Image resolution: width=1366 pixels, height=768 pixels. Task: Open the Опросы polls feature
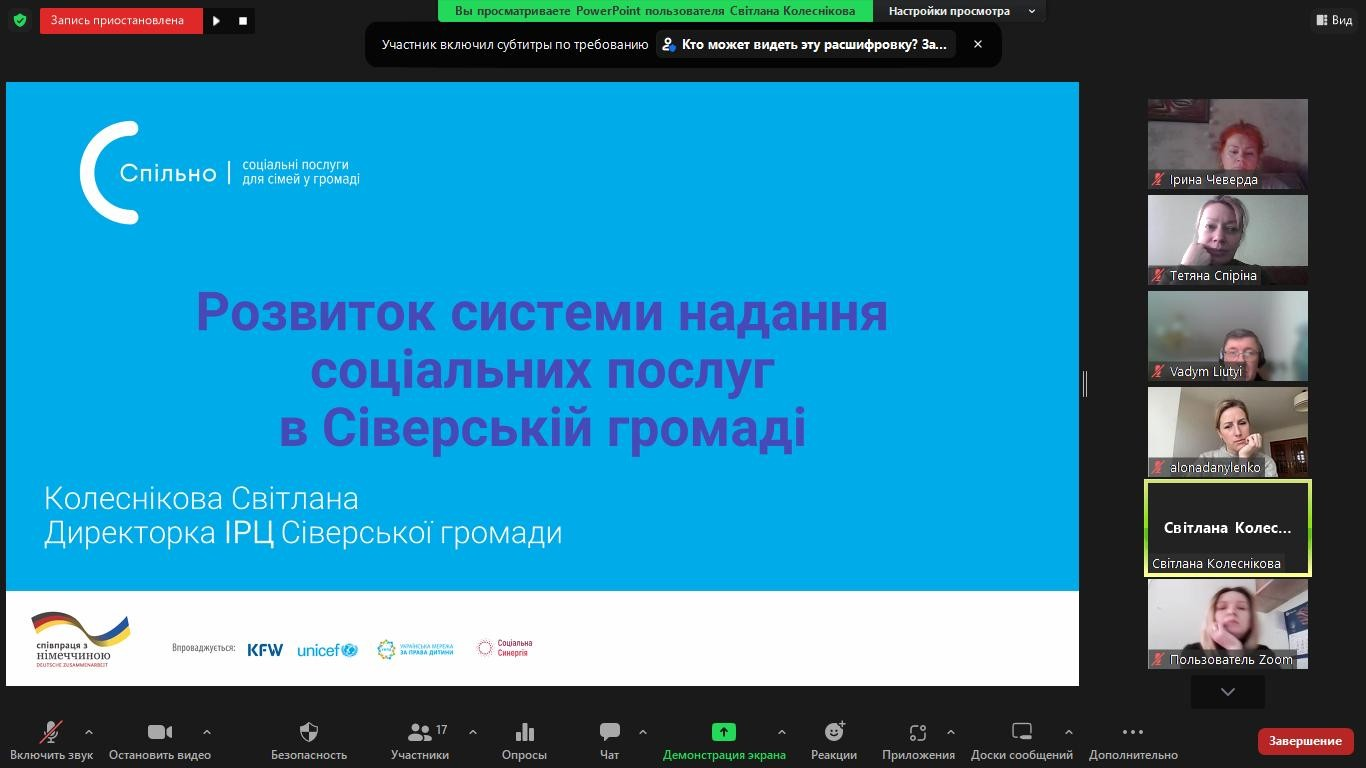click(524, 740)
